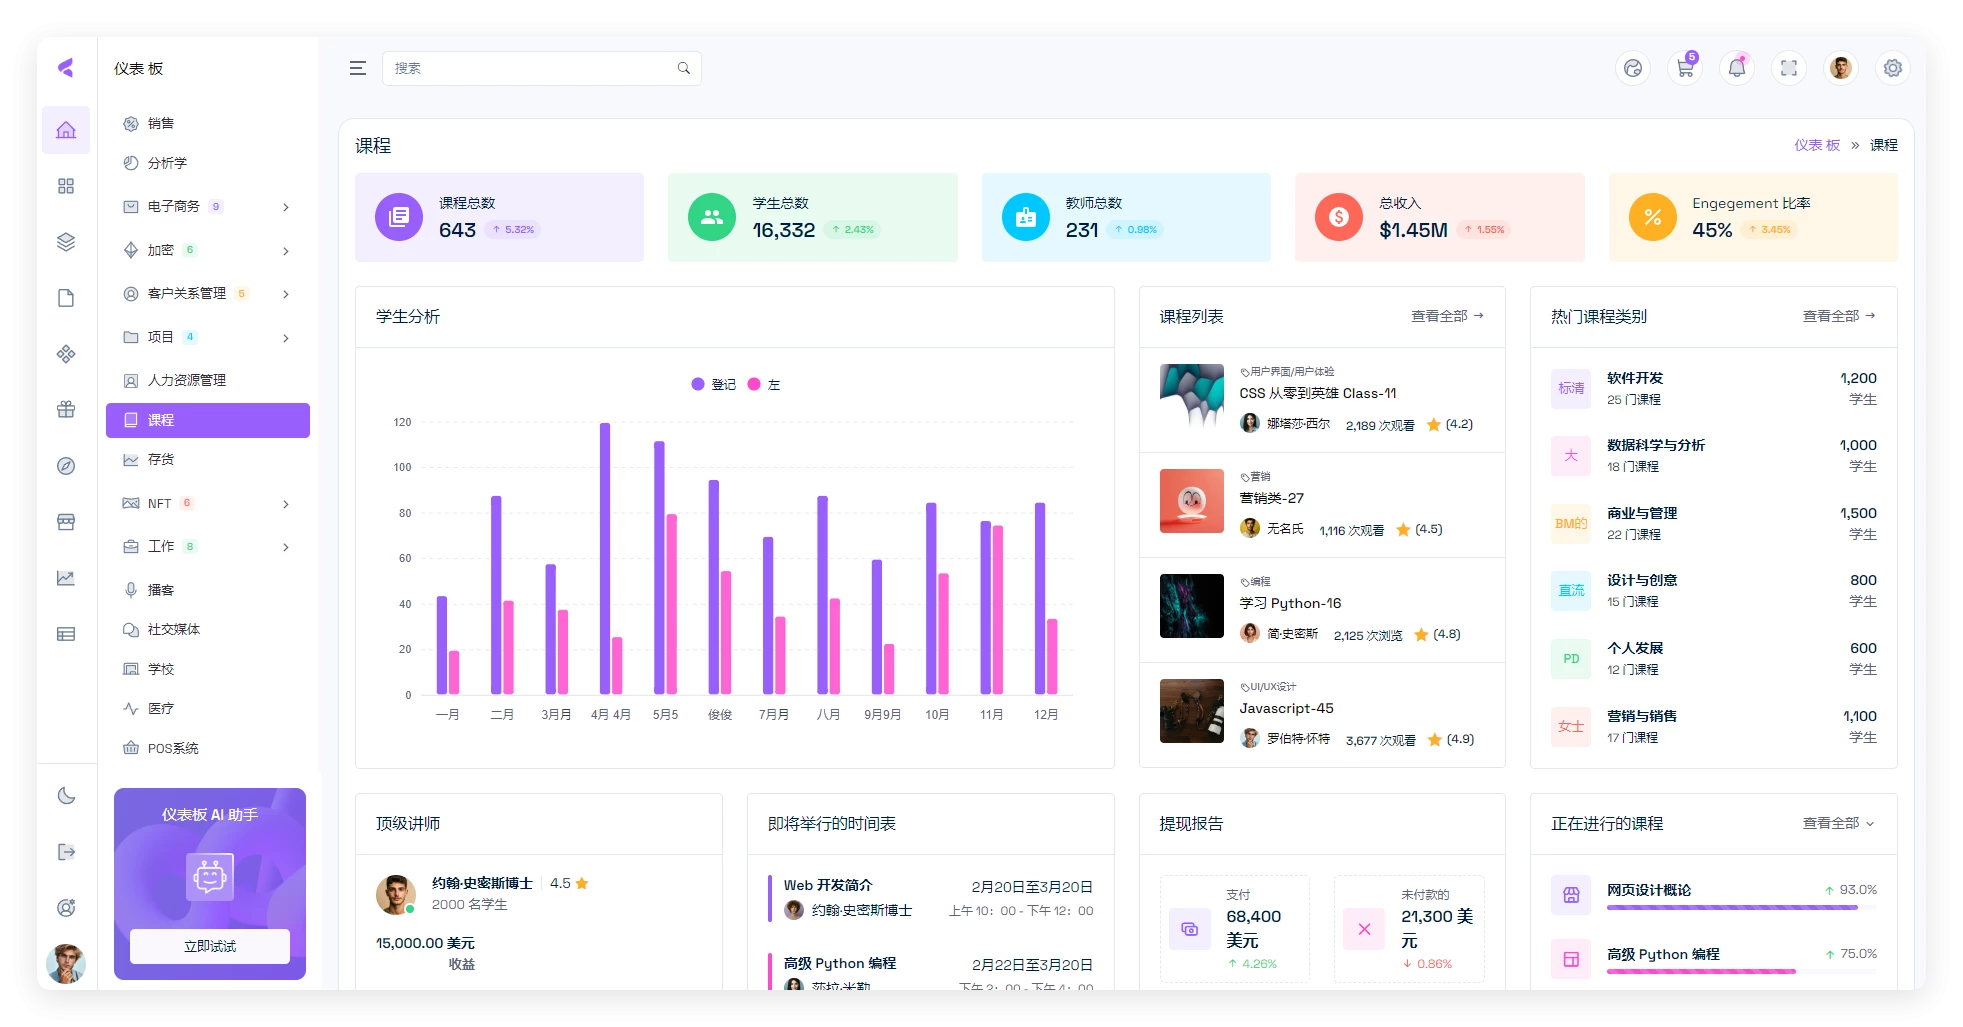Screen dimensions: 1963x1027
Task: Enable dark mode with the moon icon
Action: (x=66, y=795)
